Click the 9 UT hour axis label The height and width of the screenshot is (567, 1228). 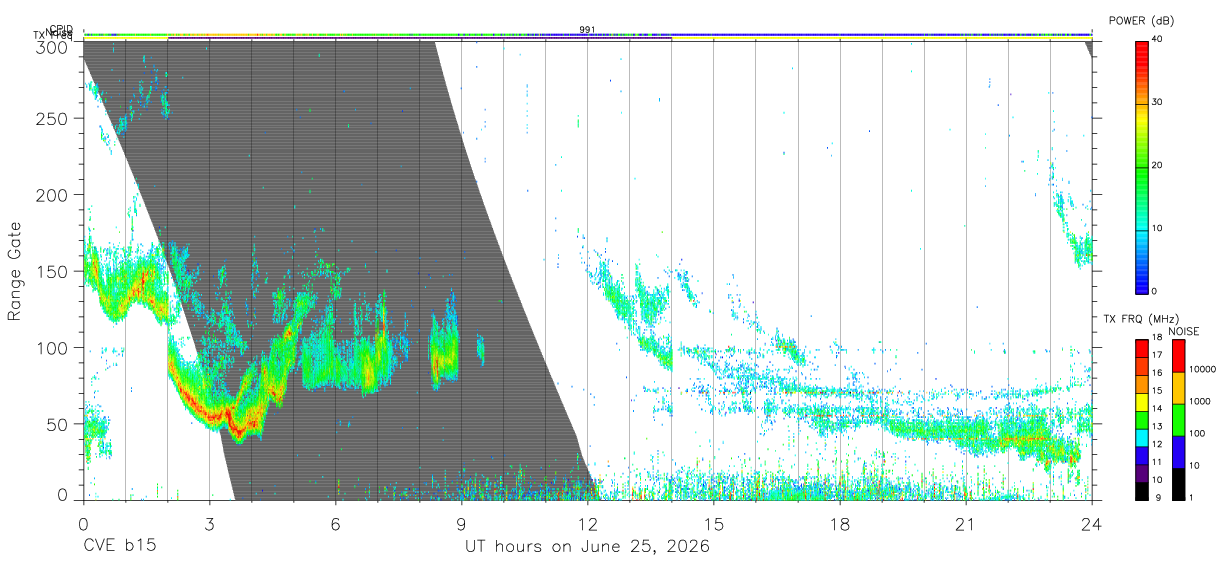pyautogui.click(x=461, y=523)
